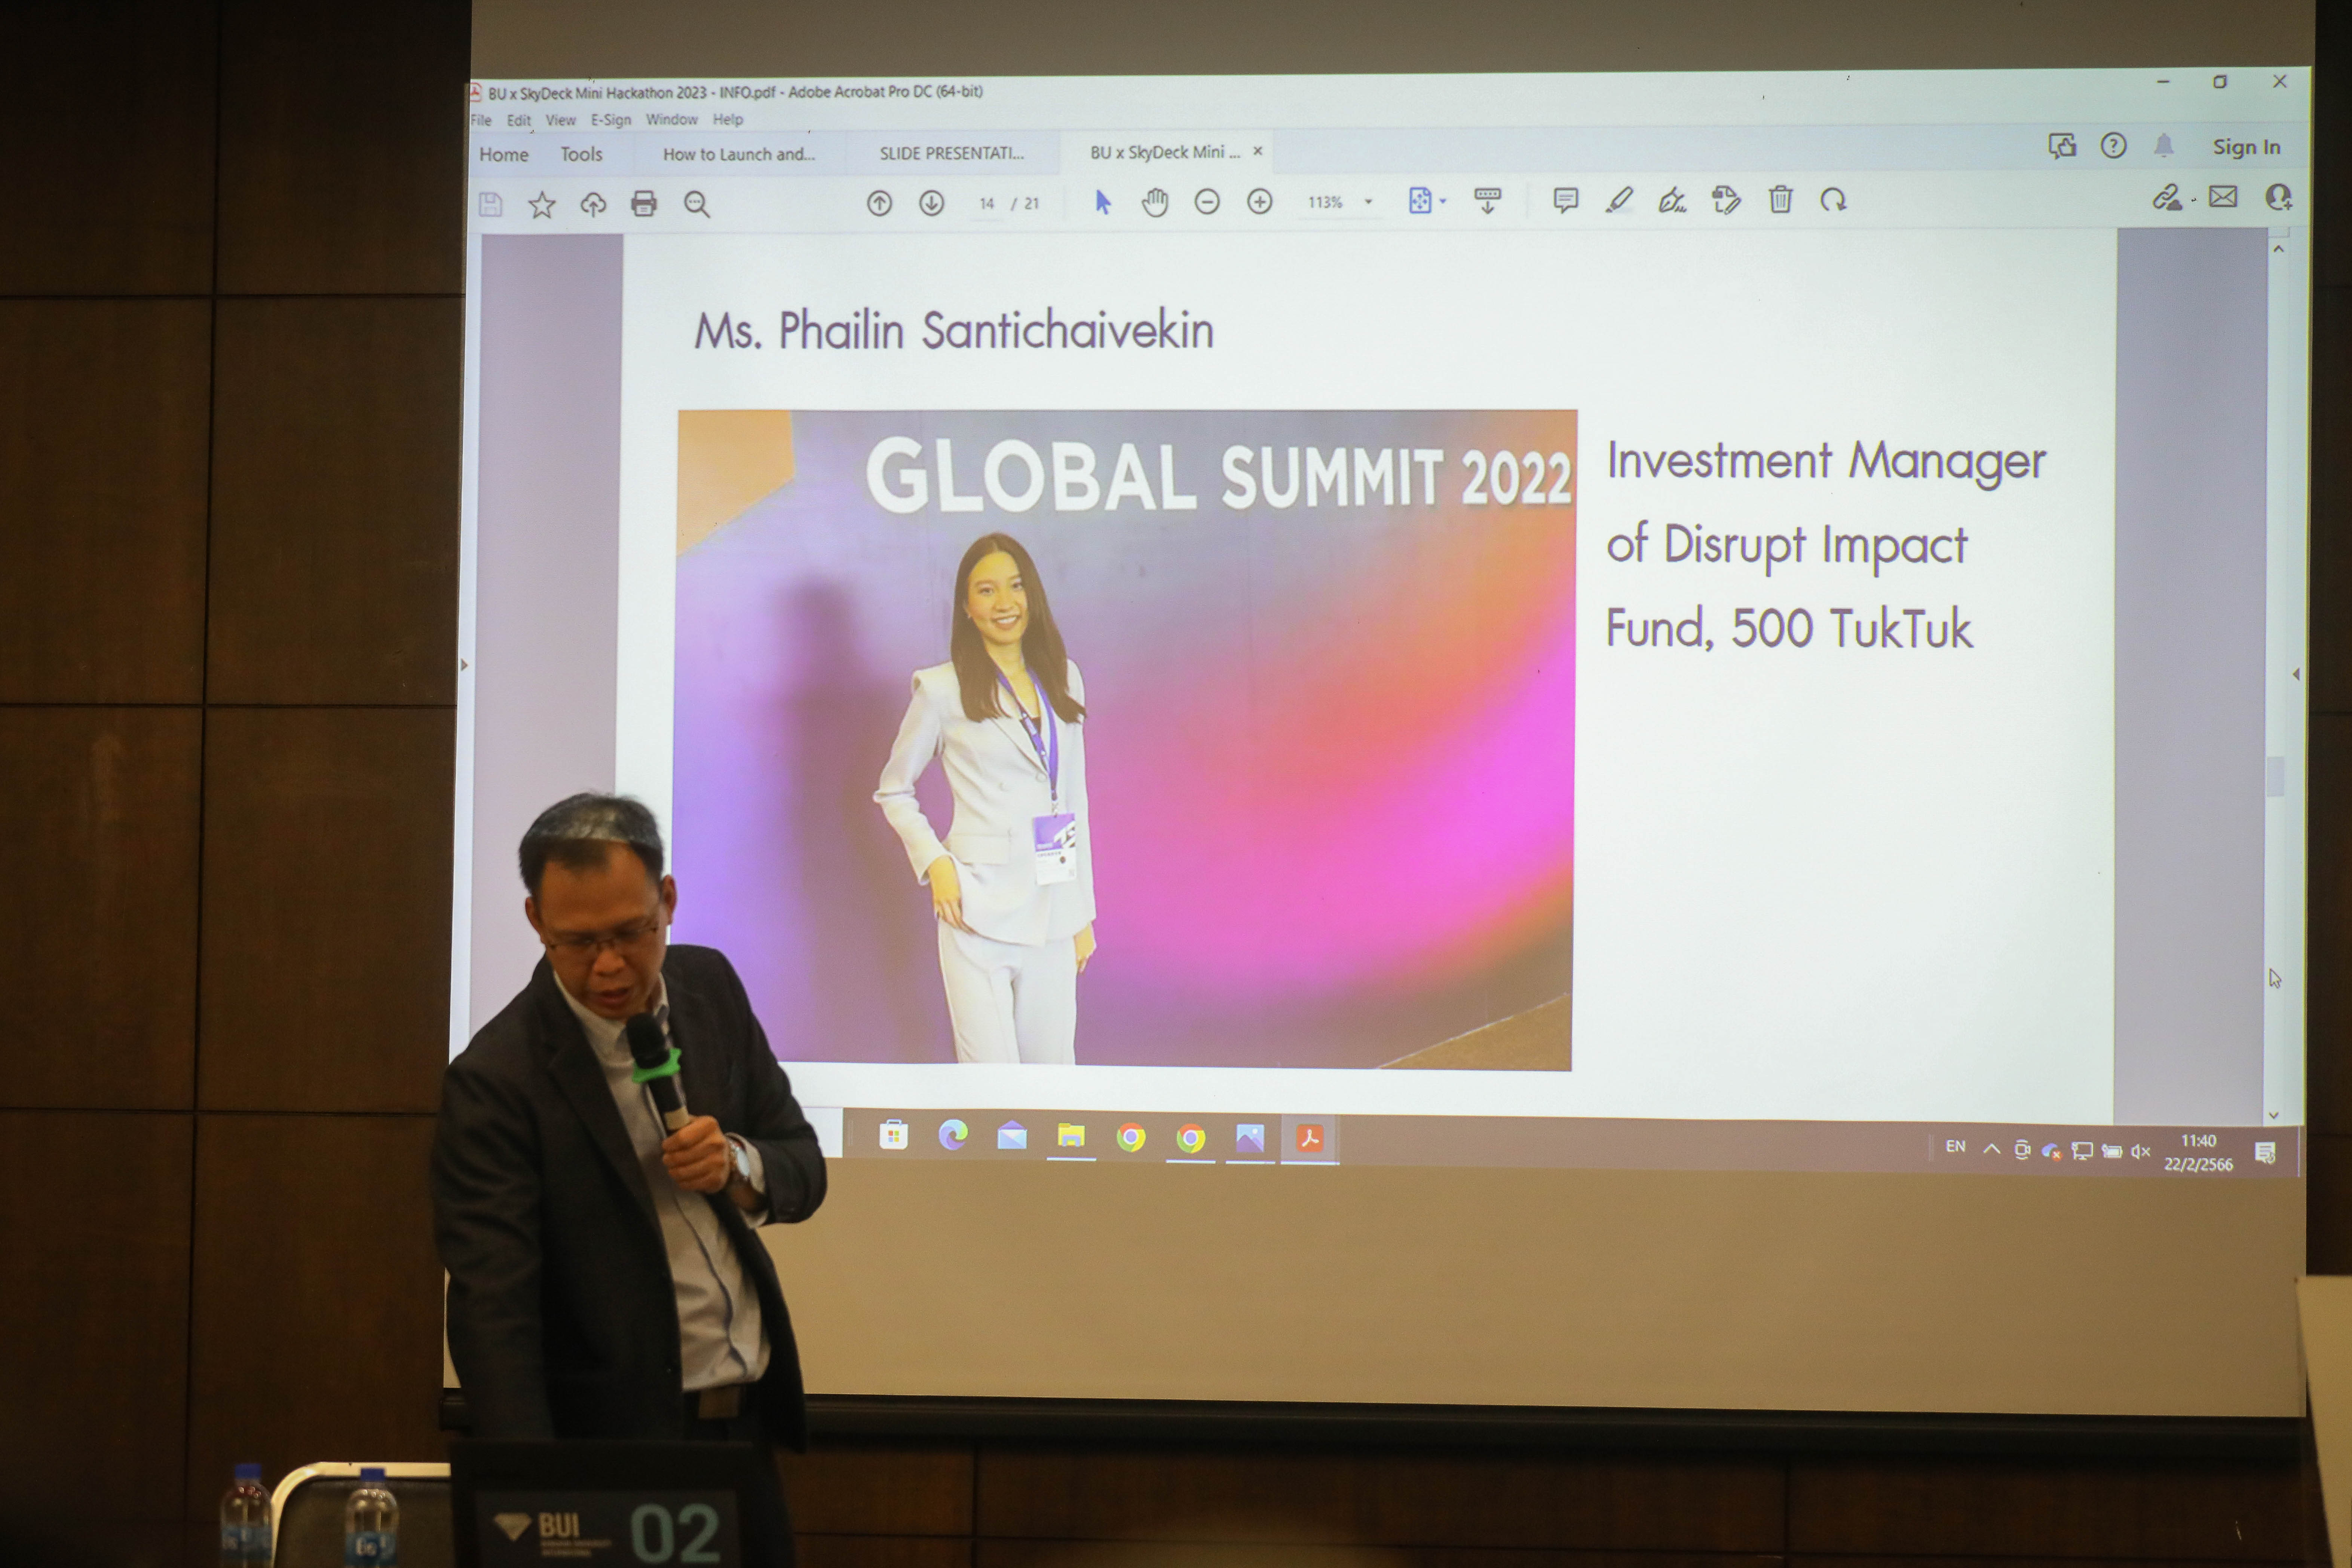Click the Global Summit 2022 photo on the slide
The height and width of the screenshot is (1568, 2352).
1125,740
